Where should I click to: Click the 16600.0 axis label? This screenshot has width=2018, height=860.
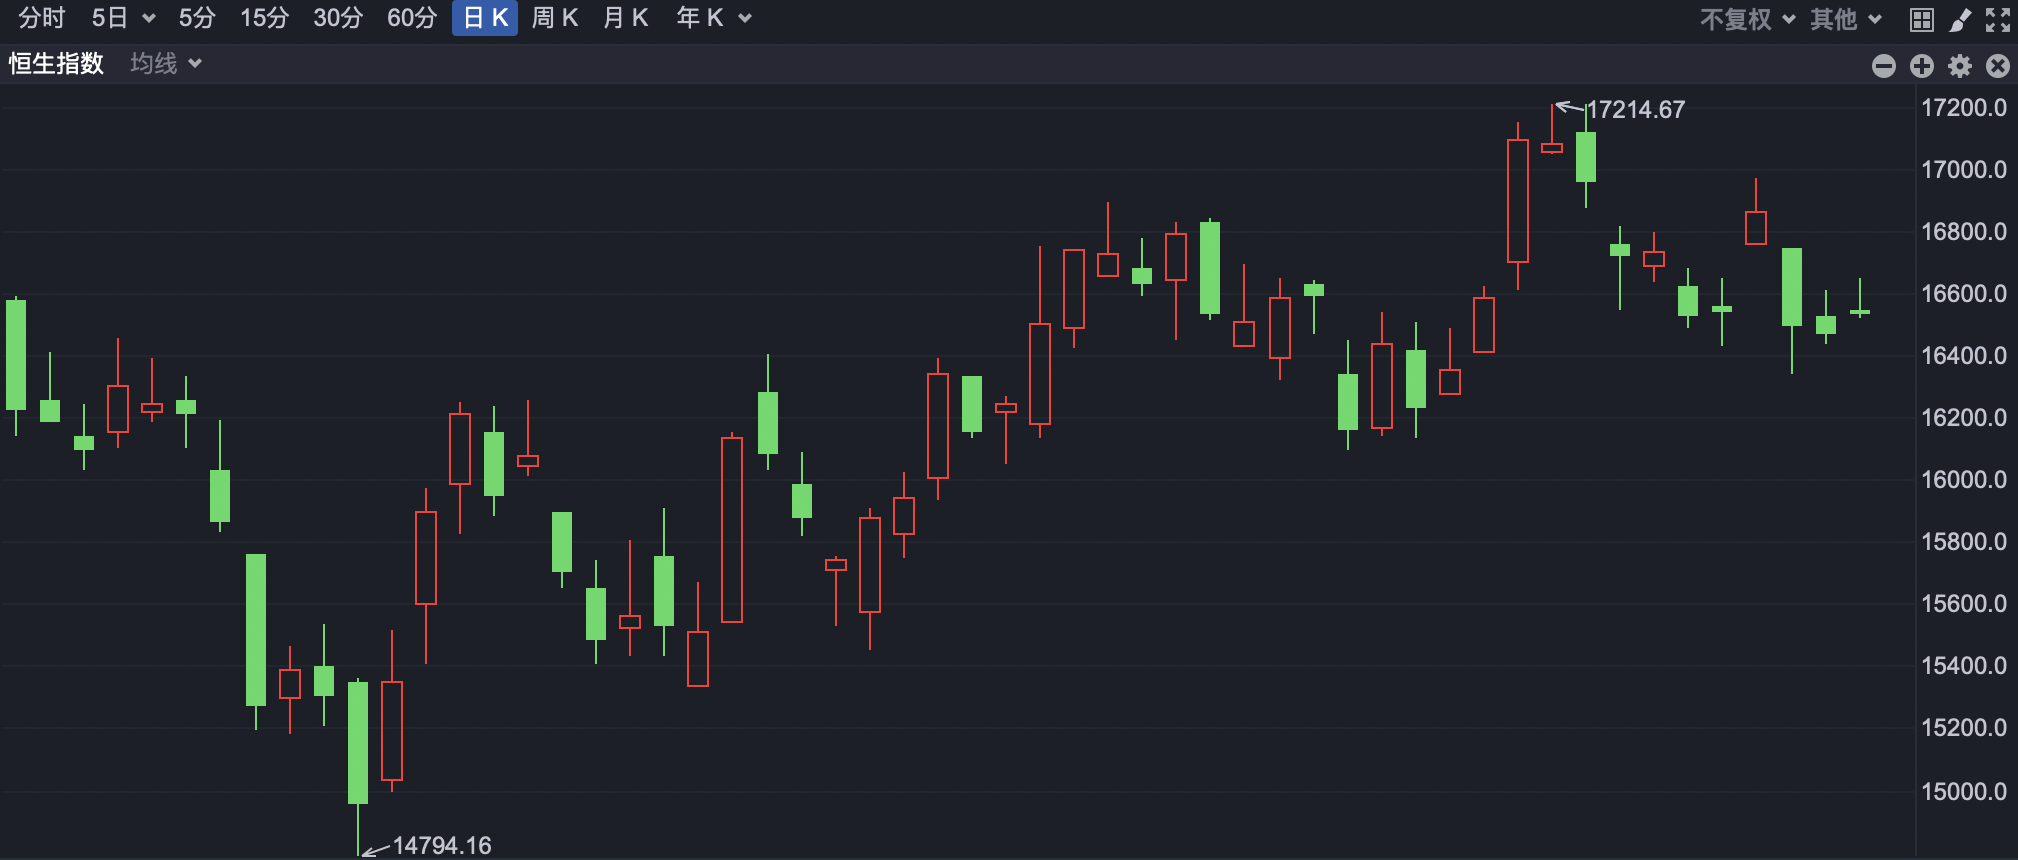click(1964, 294)
